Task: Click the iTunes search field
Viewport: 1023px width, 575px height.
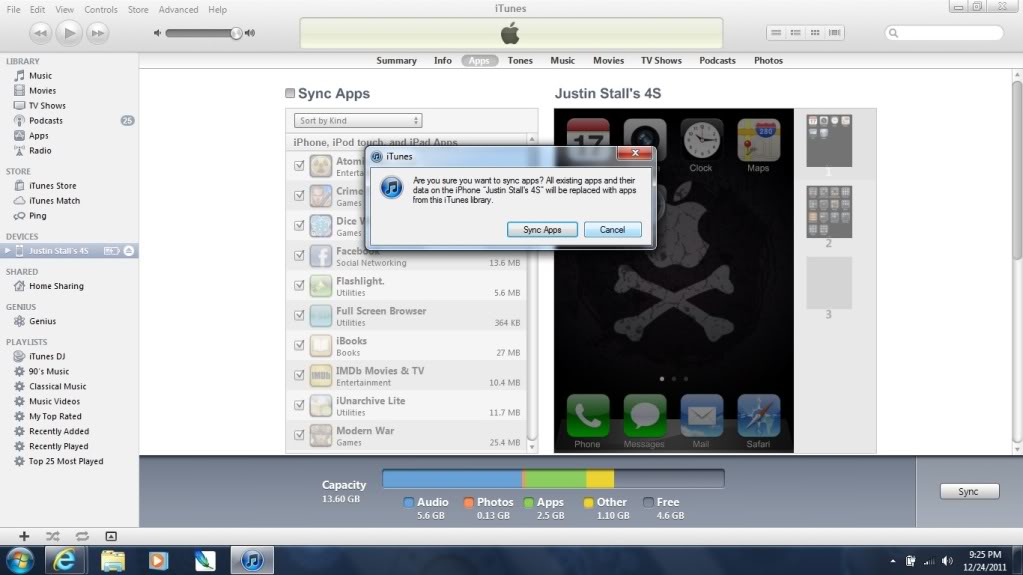Action: tap(944, 33)
